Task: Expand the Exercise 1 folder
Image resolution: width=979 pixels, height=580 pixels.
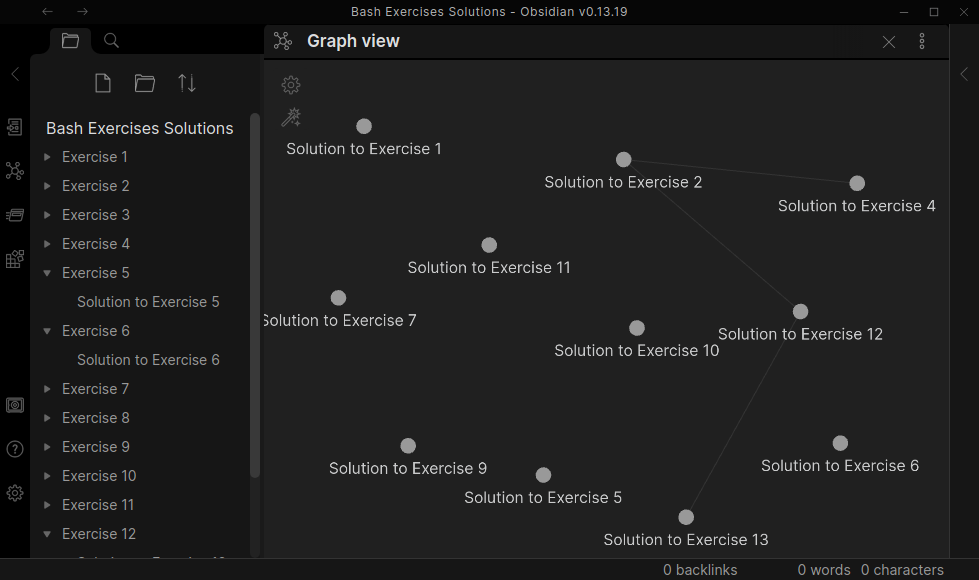Action: tap(47, 157)
